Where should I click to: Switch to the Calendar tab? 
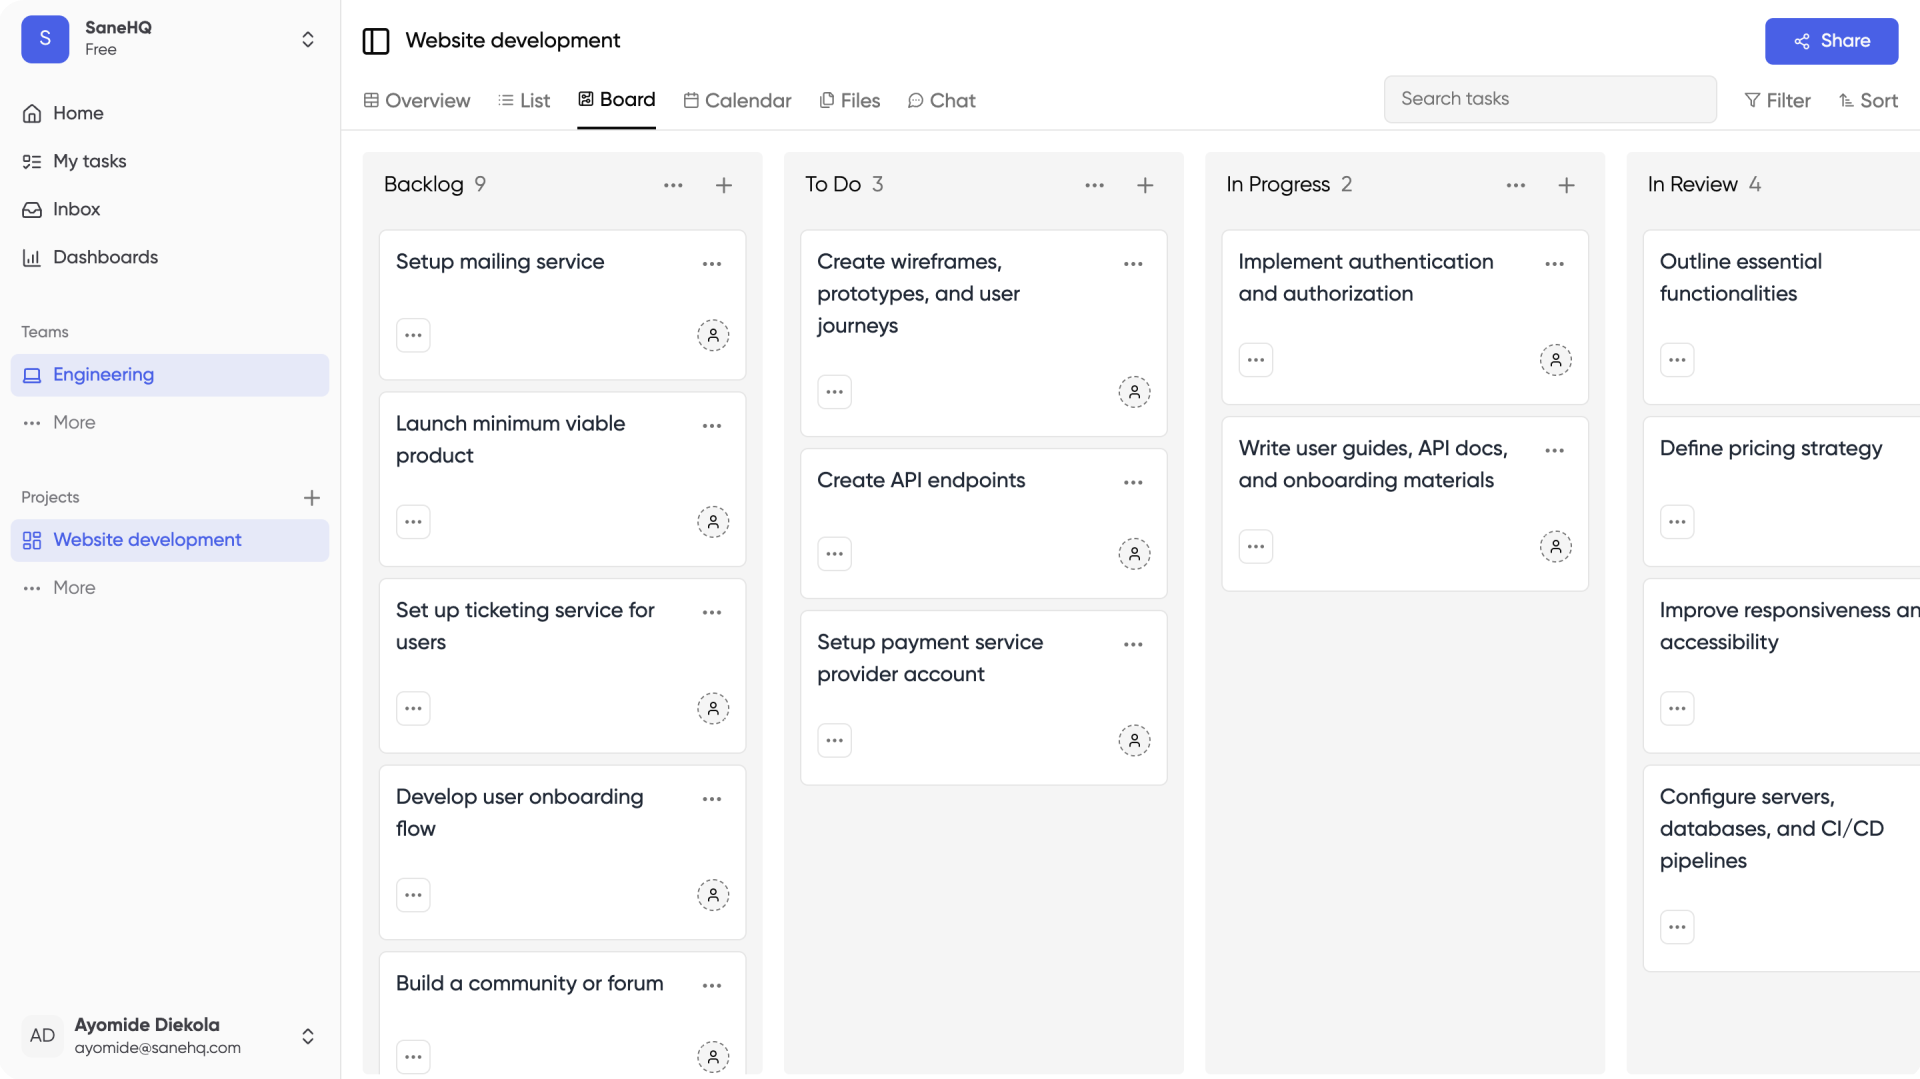click(x=737, y=100)
